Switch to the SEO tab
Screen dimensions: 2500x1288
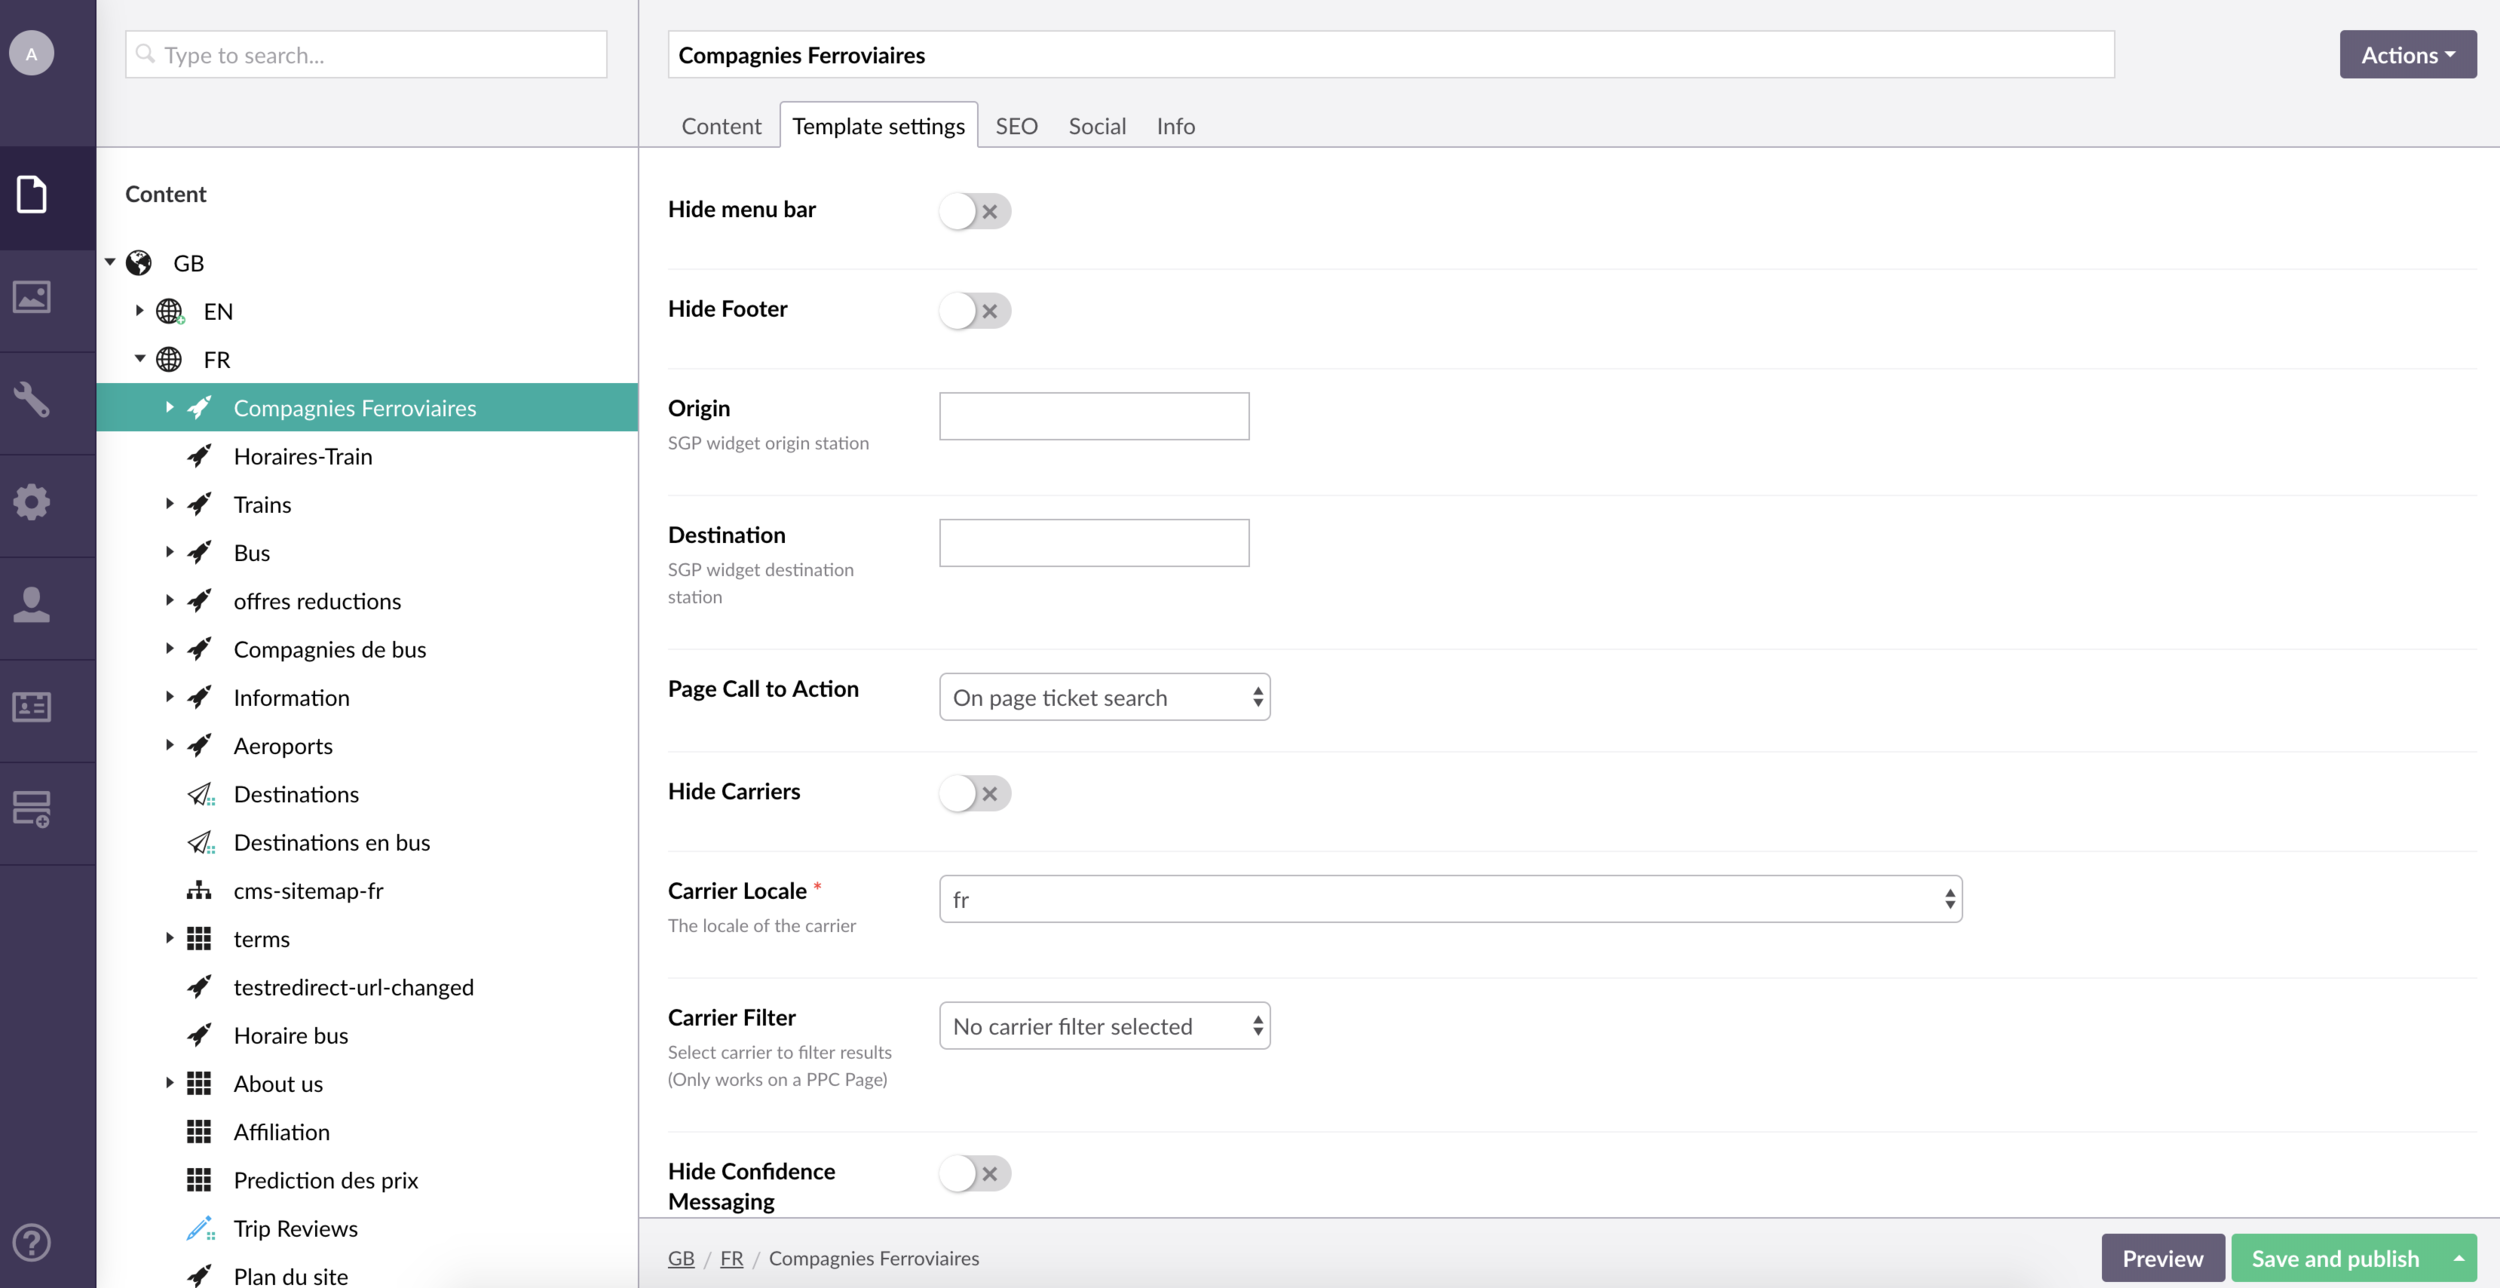pos(1016,126)
